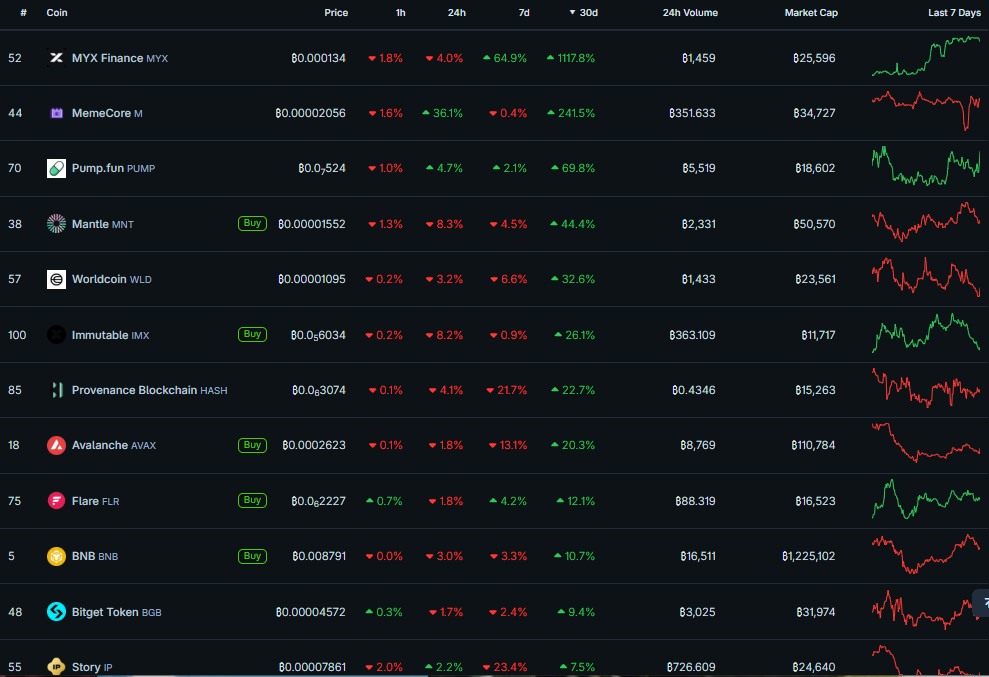Open the Bitget Token BGB link

(117, 612)
